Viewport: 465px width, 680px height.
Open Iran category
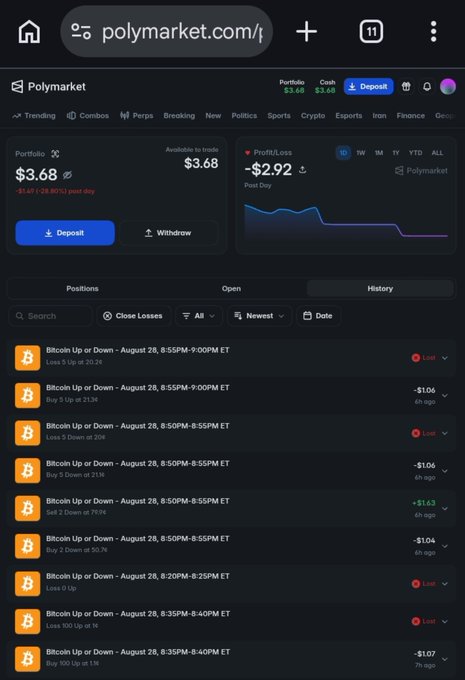pyautogui.click(x=379, y=116)
